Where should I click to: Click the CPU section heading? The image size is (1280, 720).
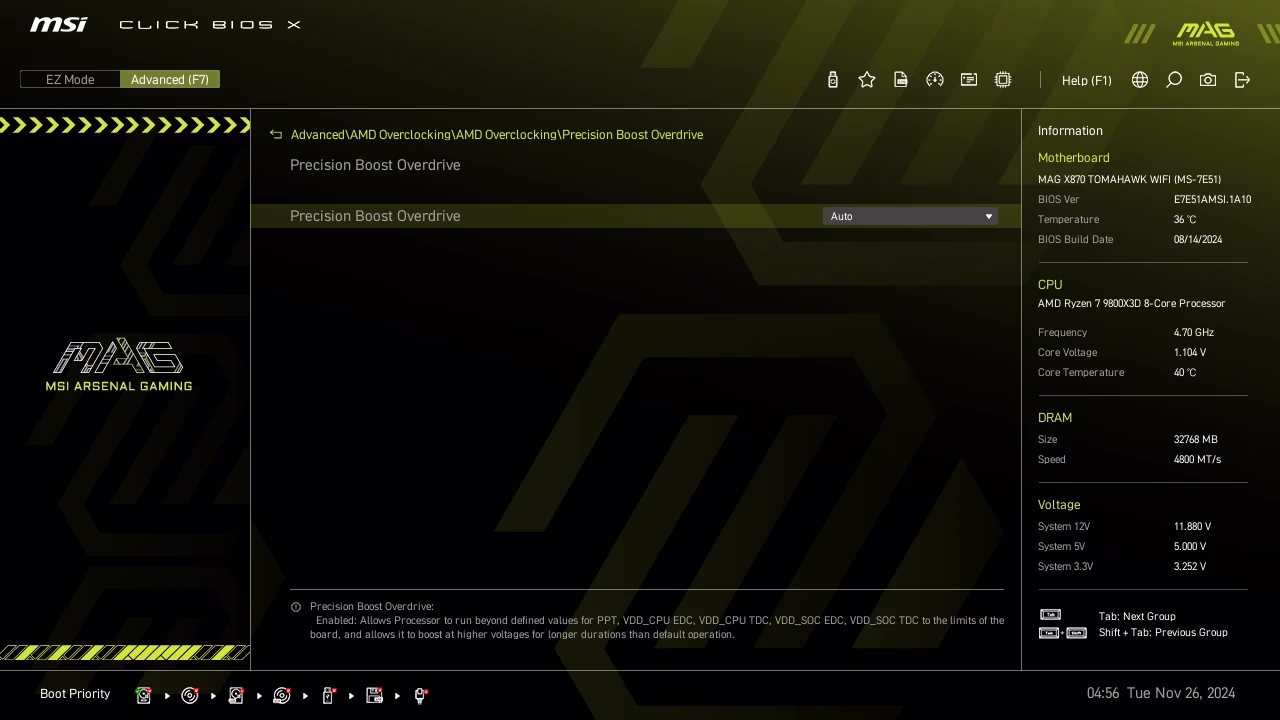1050,285
